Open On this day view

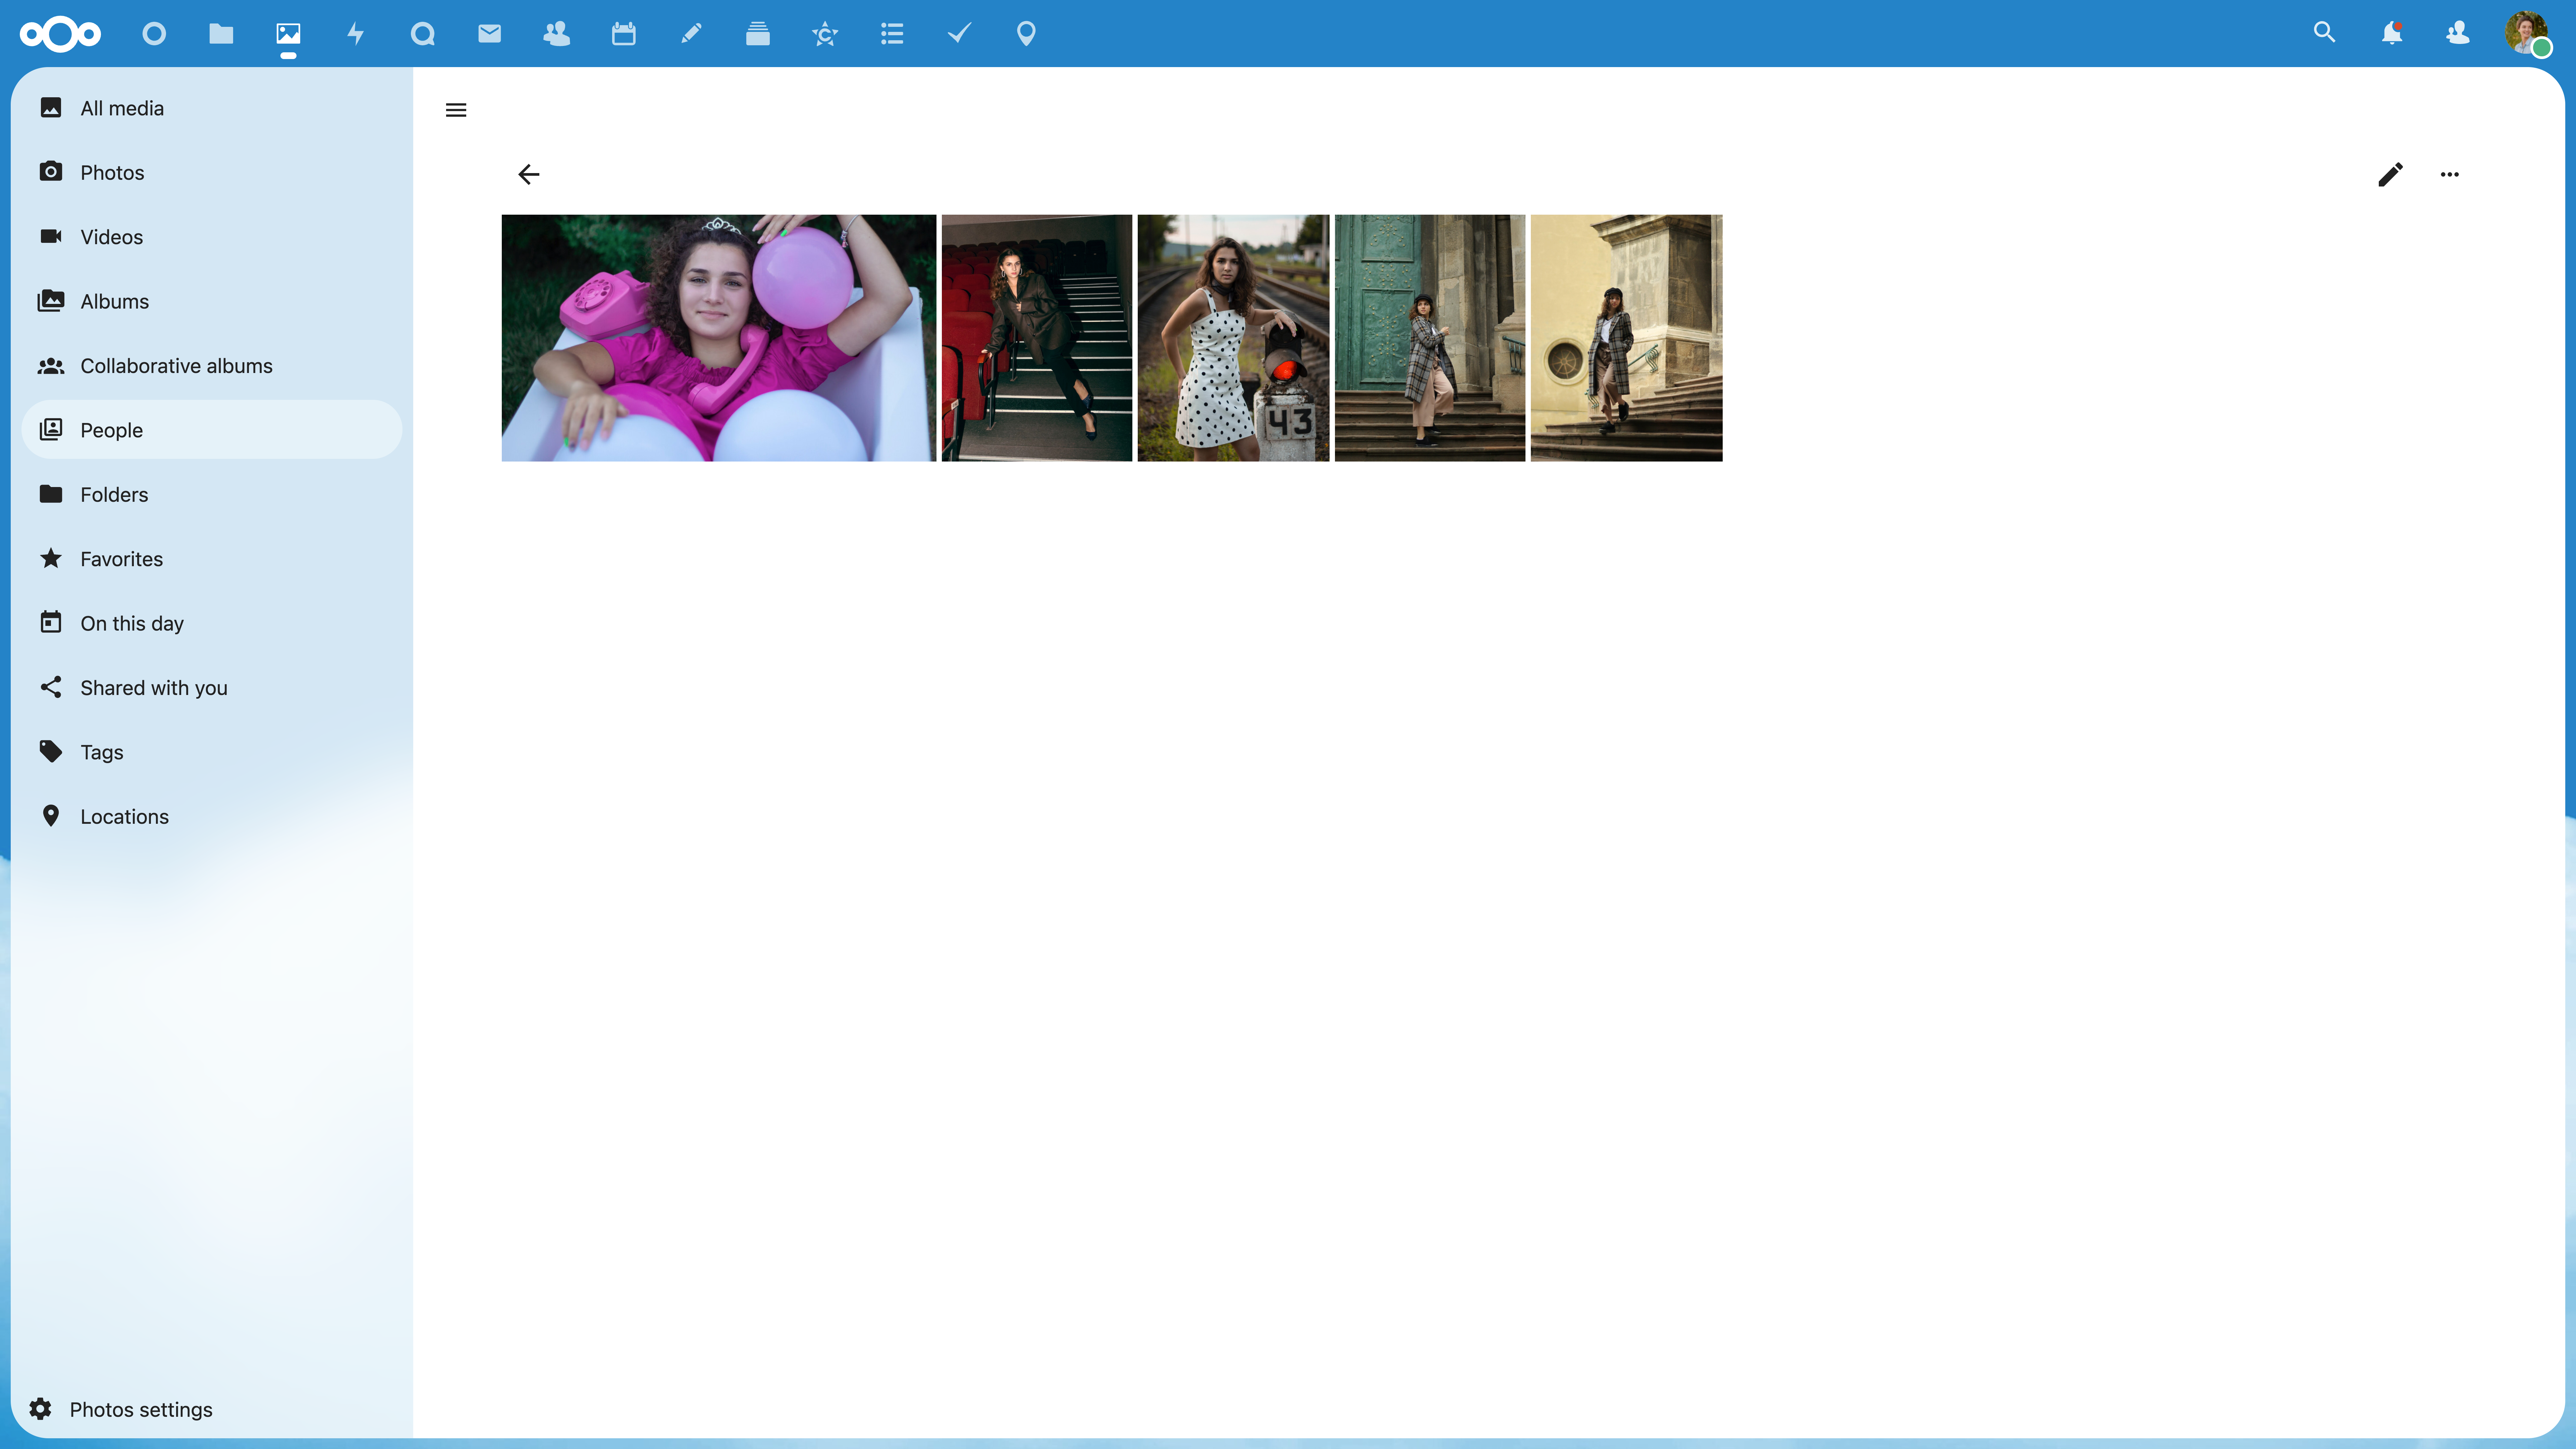coord(212,623)
